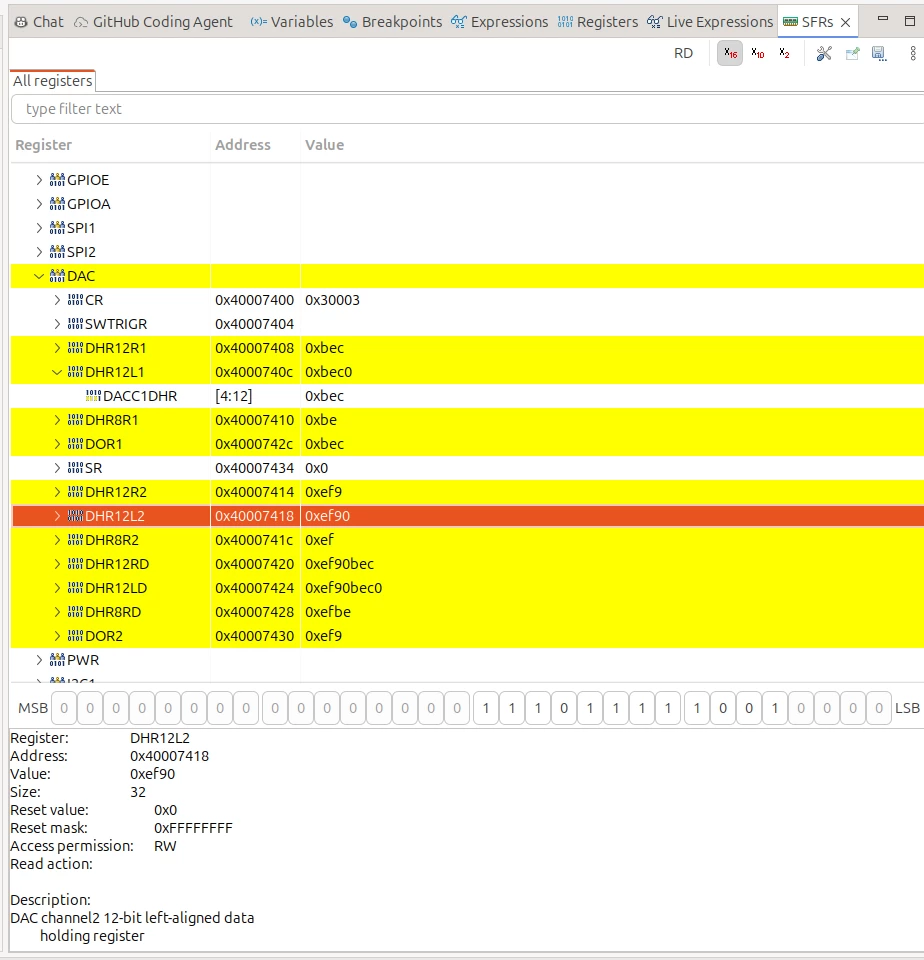Click the SR register icon
Image resolution: width=924 pixels, height=960 pixels.
tap(75, 468)
